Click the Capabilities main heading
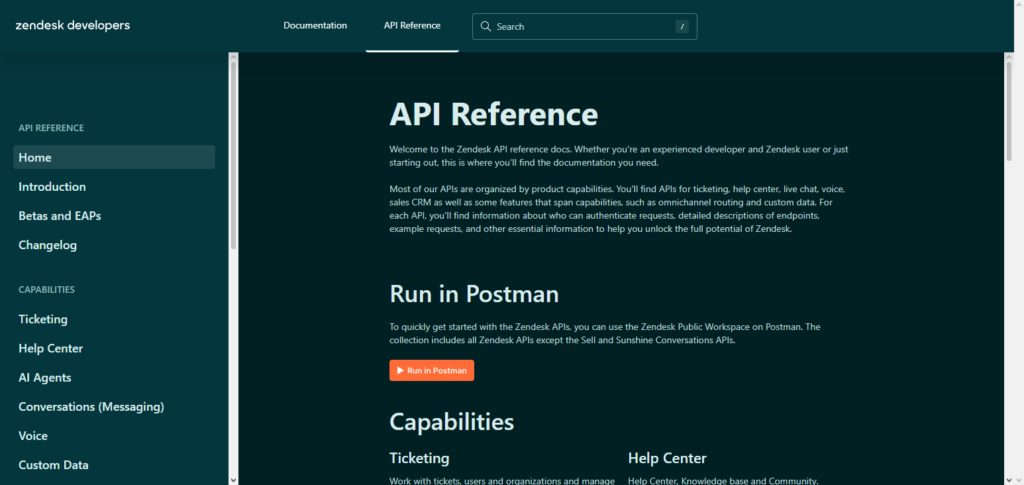Image resolution: width=1024 pixels, height=485 pixels. tap(452, 422)
